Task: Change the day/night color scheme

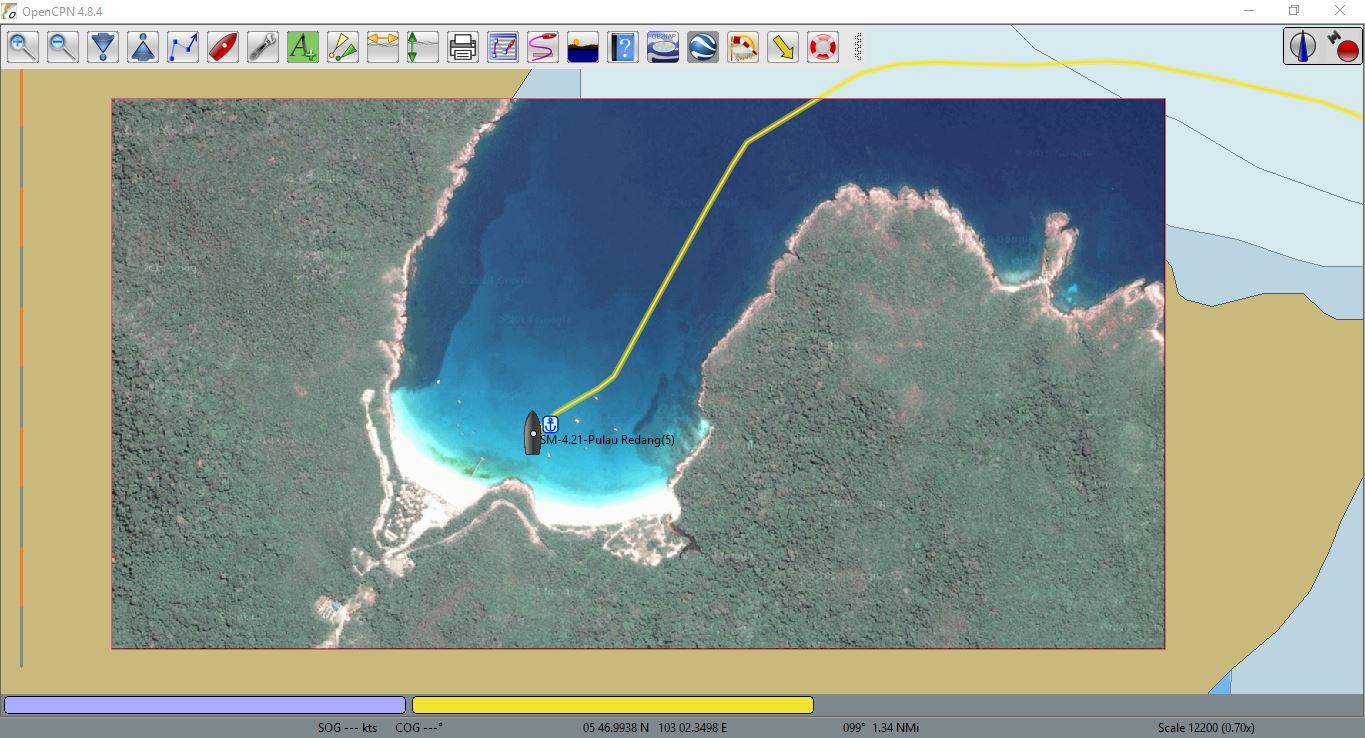Action: coord(582,46)
